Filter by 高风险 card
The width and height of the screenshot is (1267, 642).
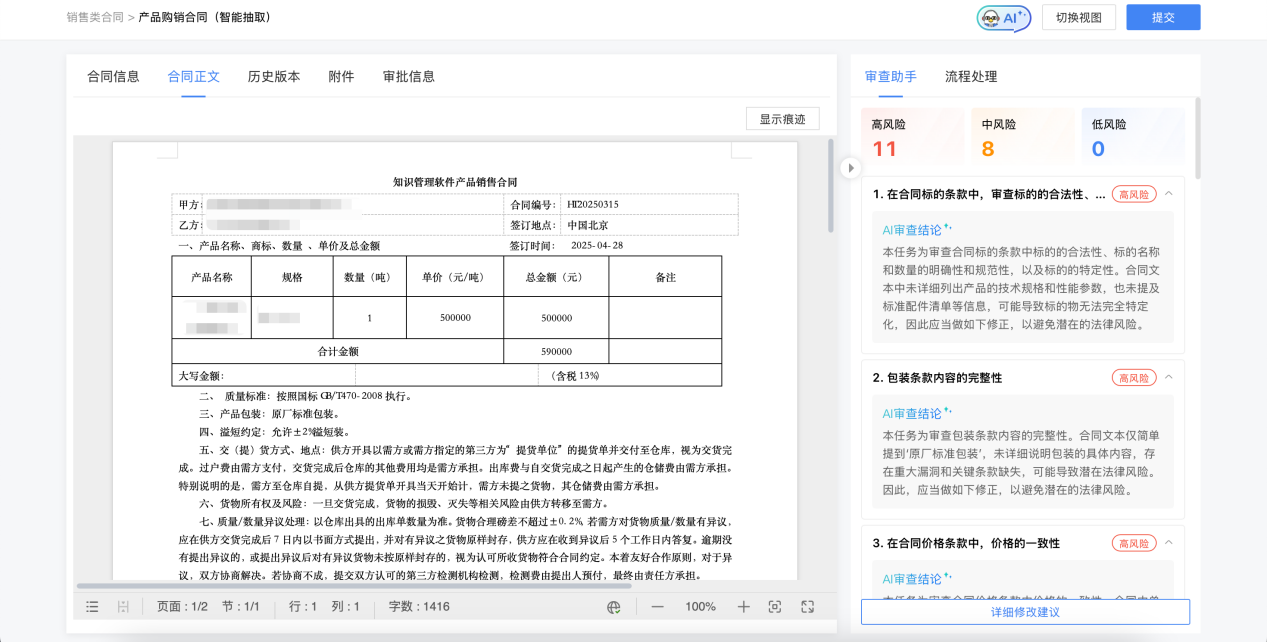tap(913, 136)
